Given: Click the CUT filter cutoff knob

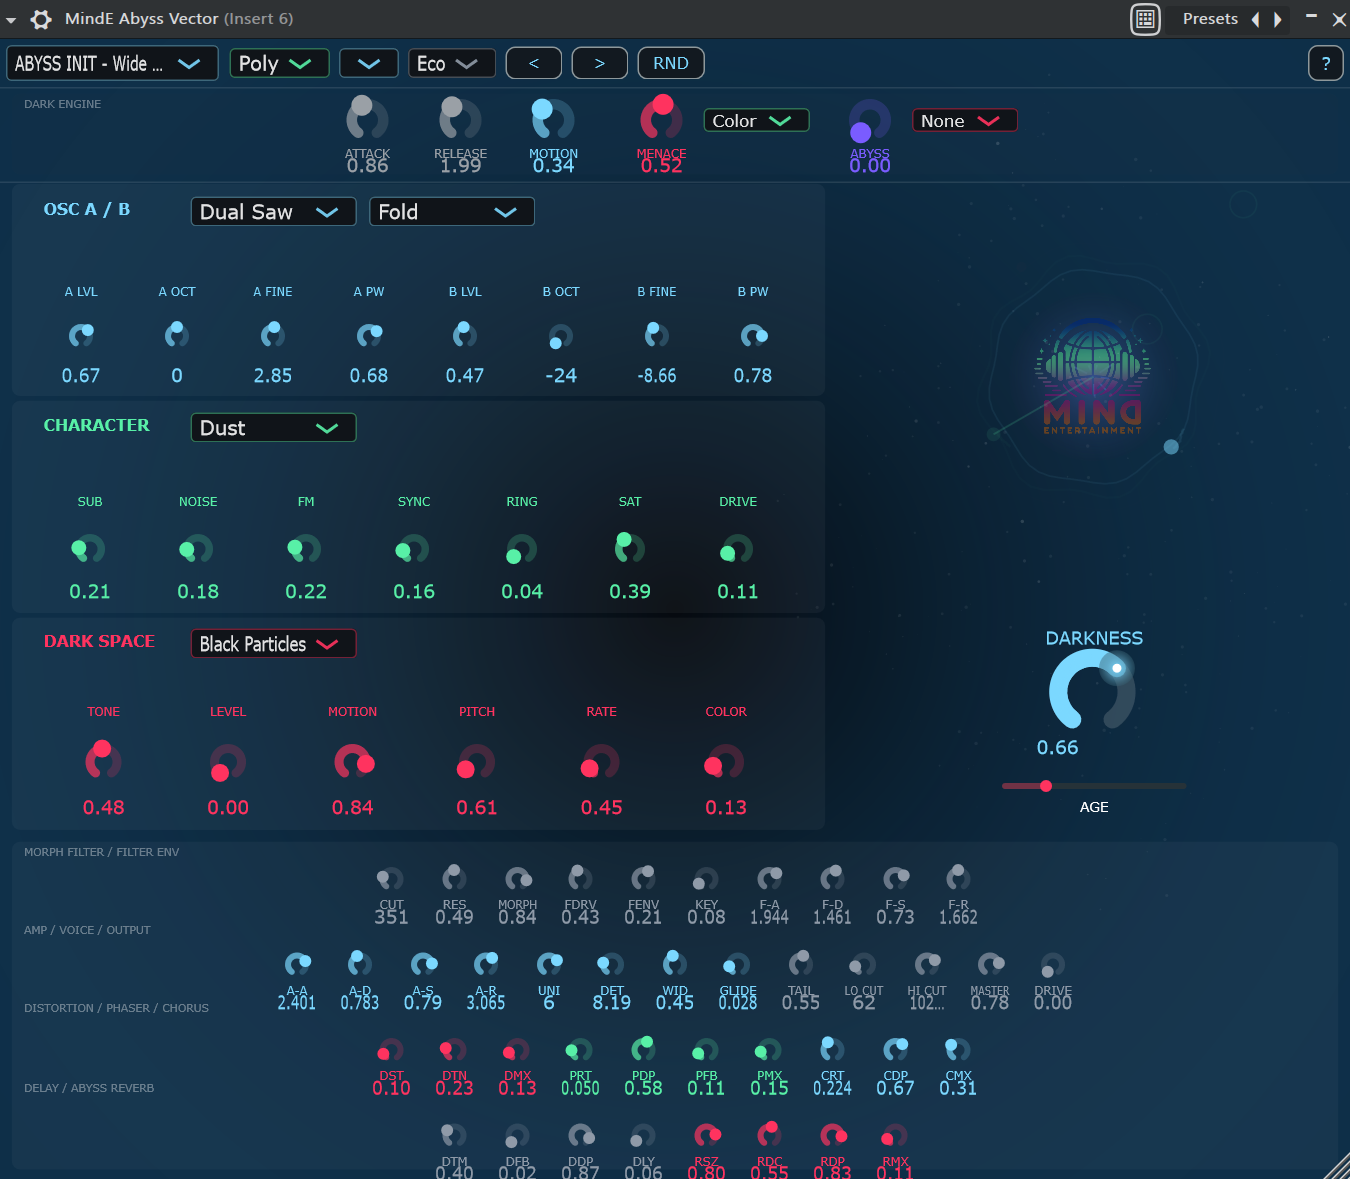Looking at the screenshot, I should pyautogui.click(x=390, y=879).
